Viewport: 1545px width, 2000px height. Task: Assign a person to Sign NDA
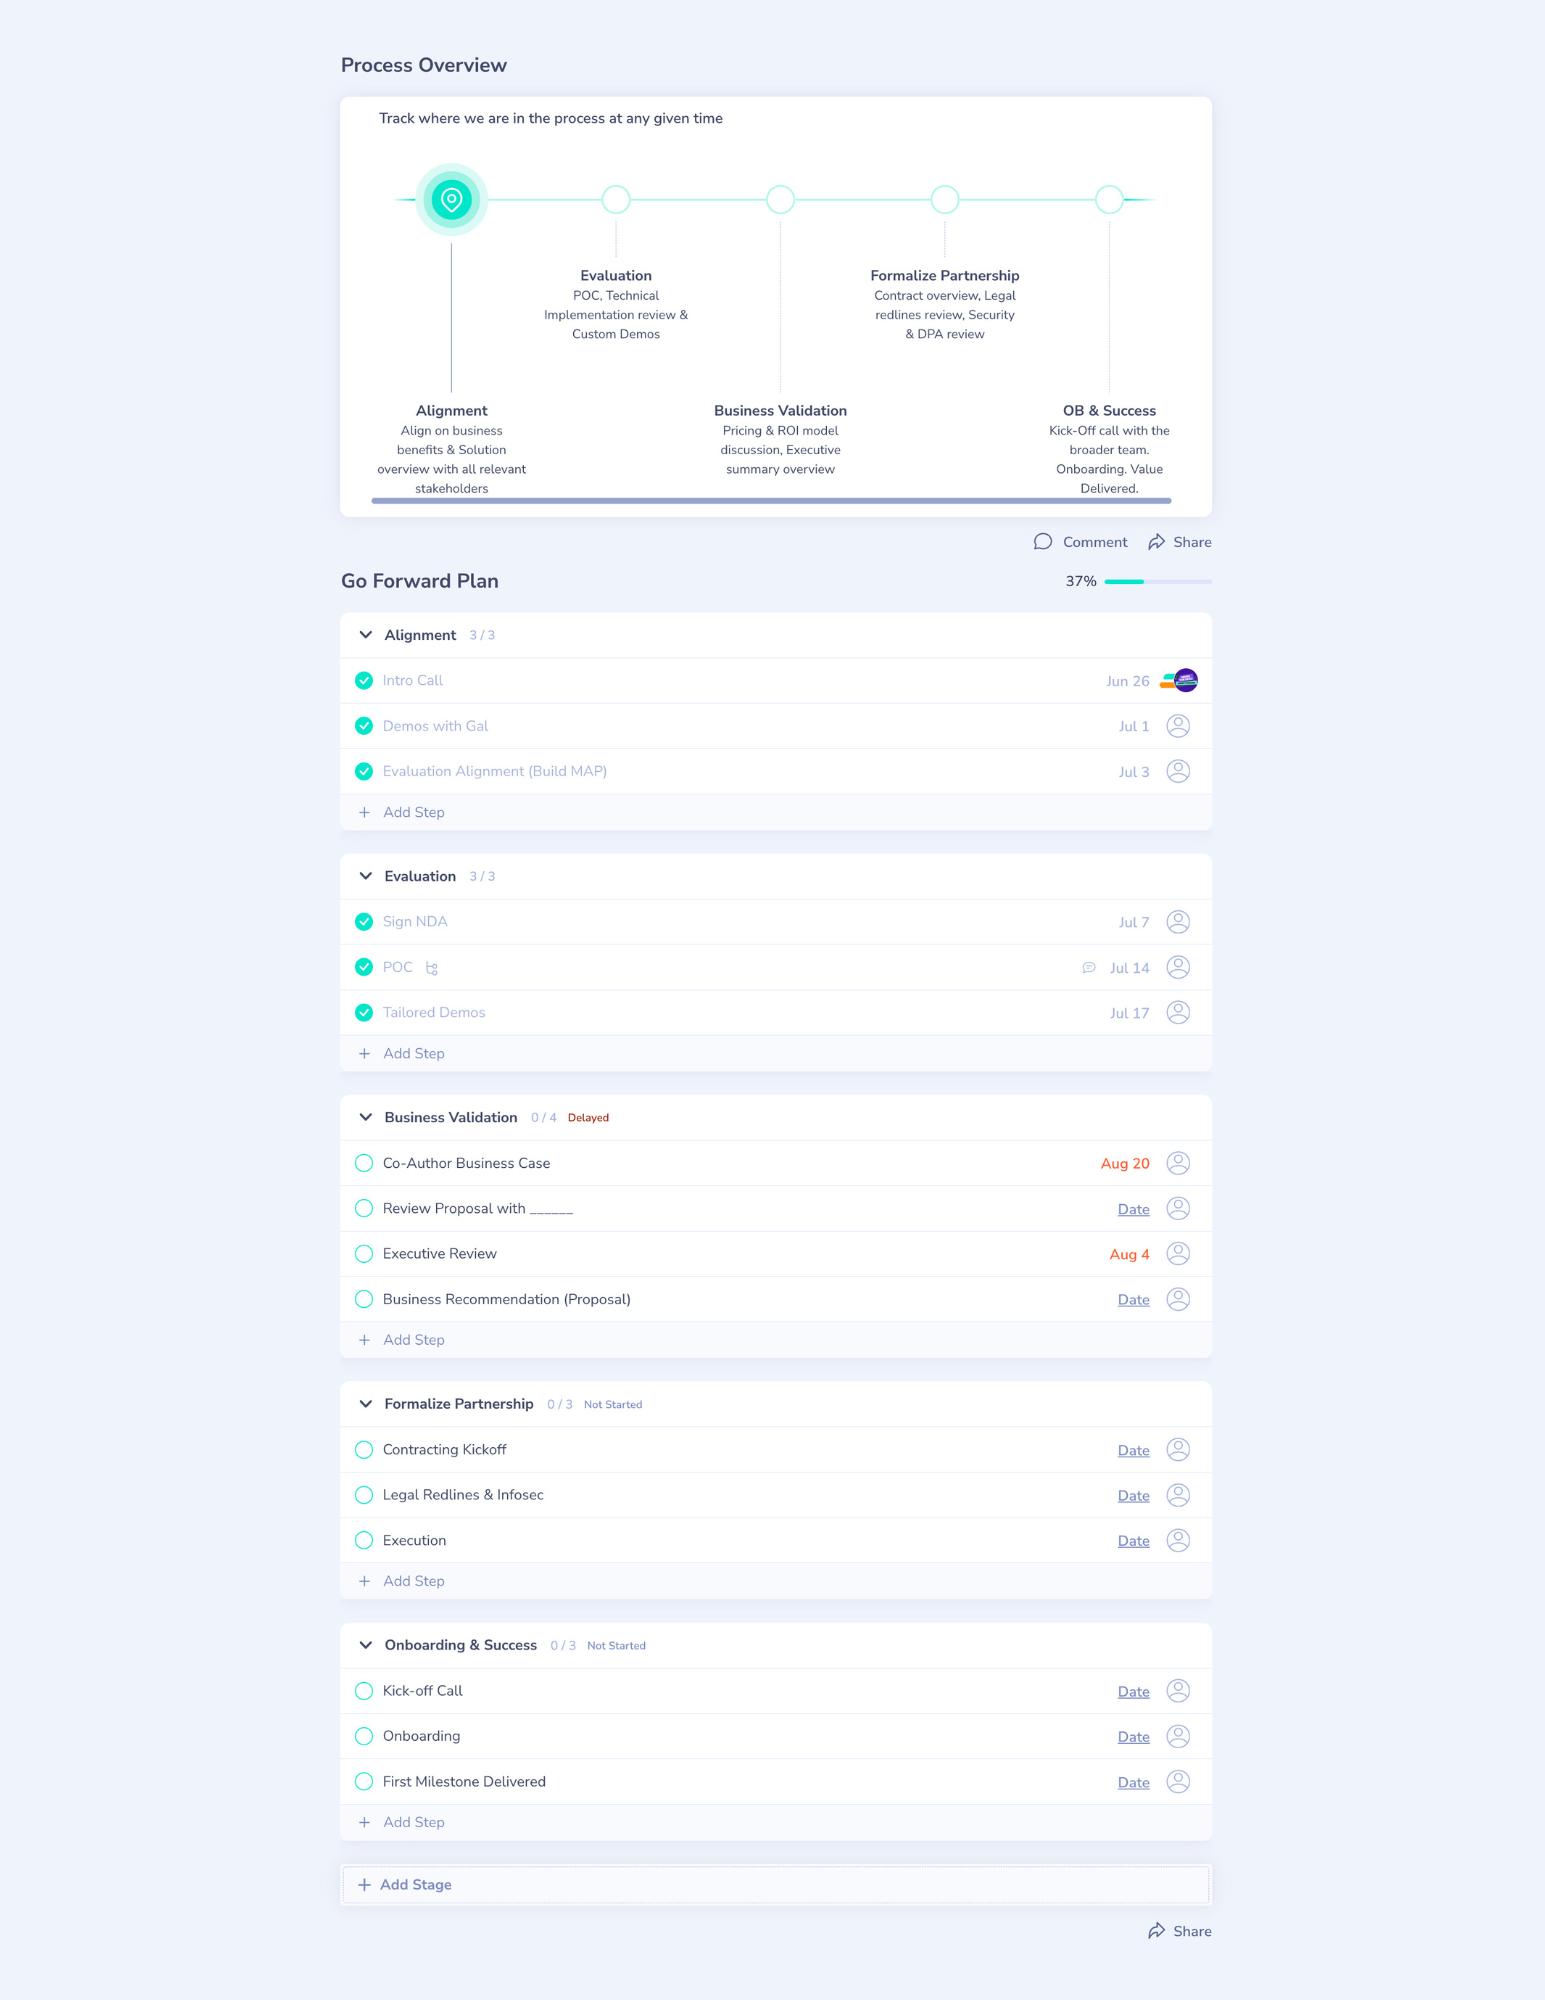1179,922
